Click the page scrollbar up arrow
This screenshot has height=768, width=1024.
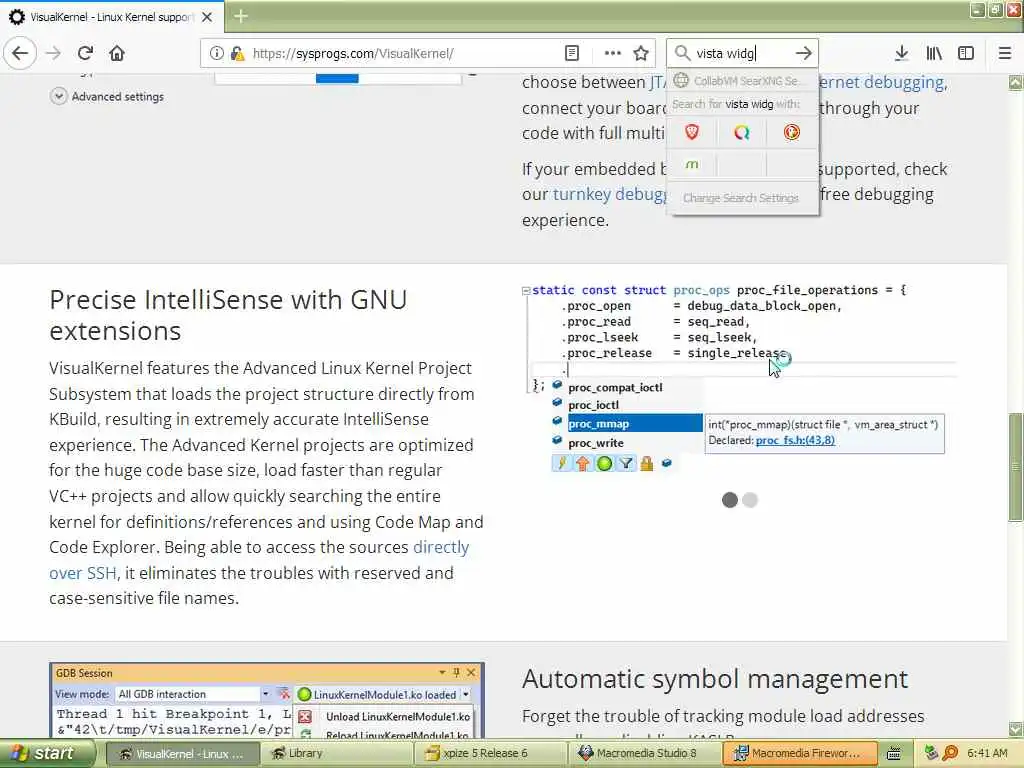tap(1016, 82)
